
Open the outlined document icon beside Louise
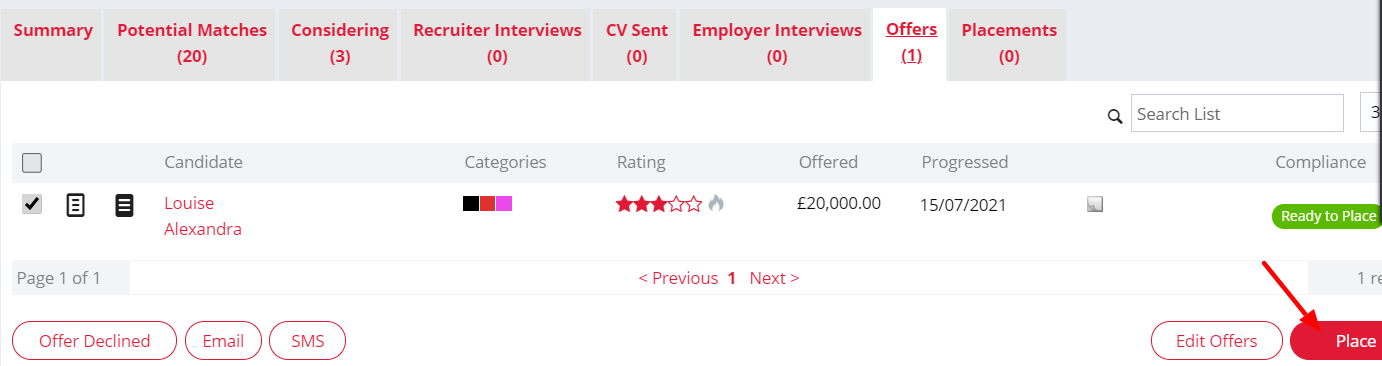[75, 206]
